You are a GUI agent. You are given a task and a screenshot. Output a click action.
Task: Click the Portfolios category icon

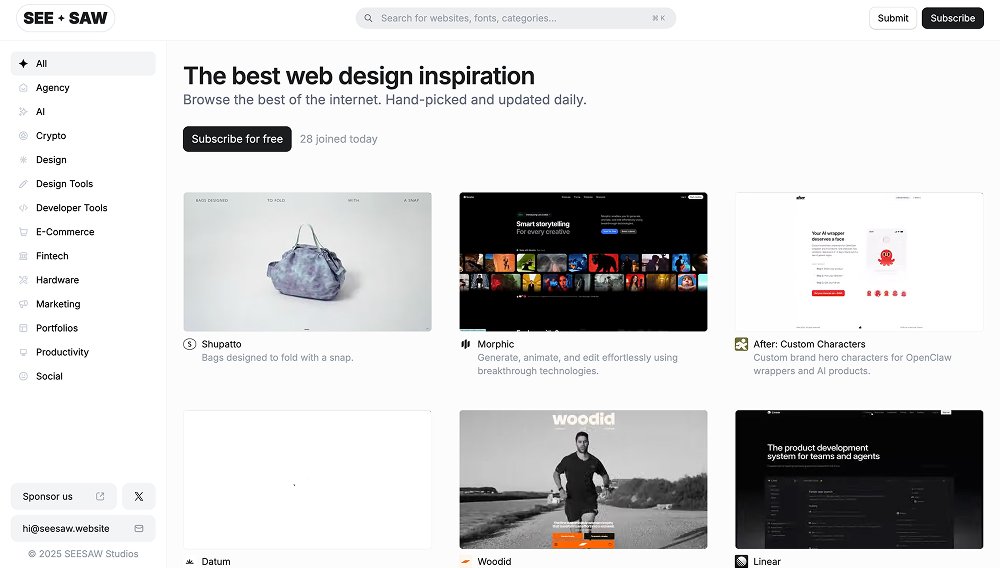point(24,328)
